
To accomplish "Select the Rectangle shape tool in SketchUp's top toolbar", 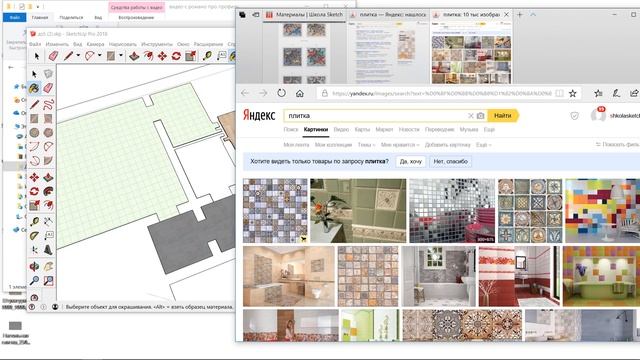I will coord(111,56).
